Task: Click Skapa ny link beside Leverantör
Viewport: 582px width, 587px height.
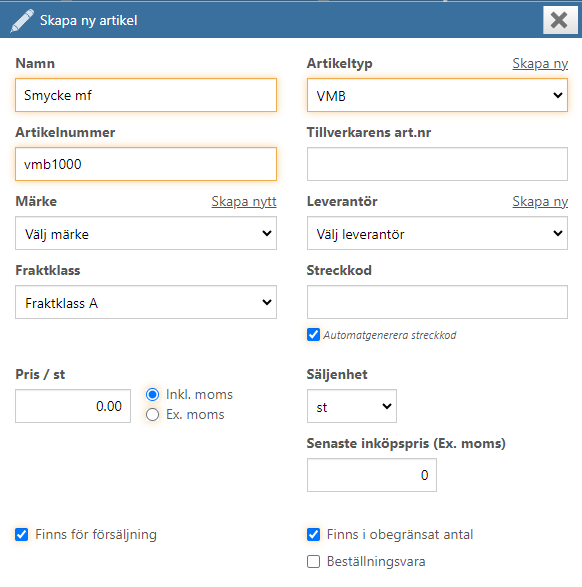Action: pos(540,201)
